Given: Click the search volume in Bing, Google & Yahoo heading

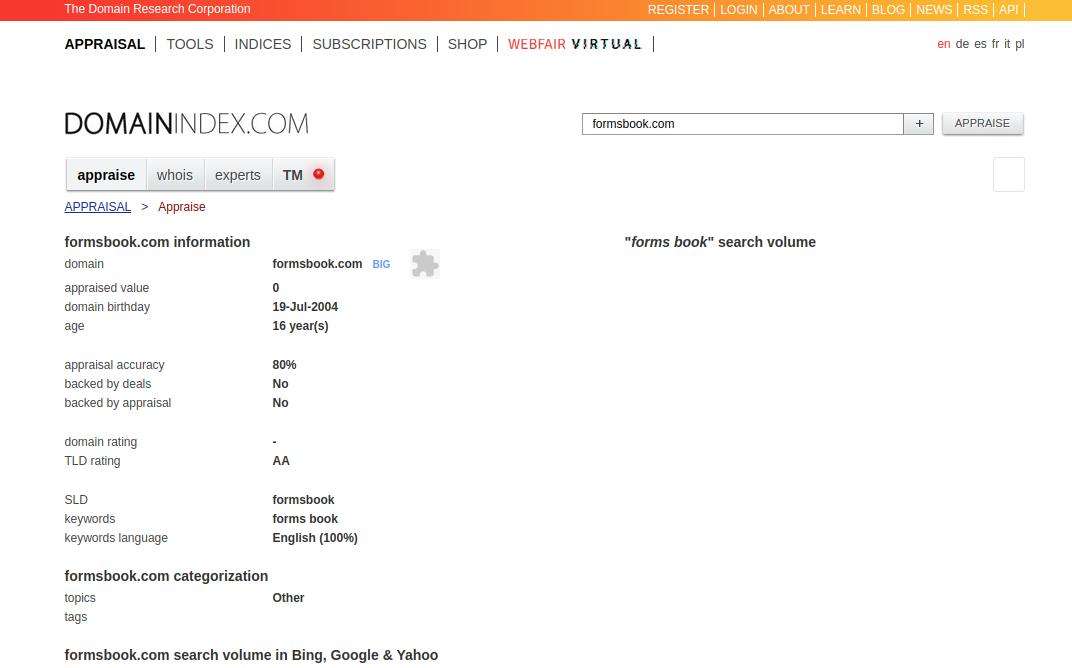Looking at the screenshot, I should (x=251, y=655).
